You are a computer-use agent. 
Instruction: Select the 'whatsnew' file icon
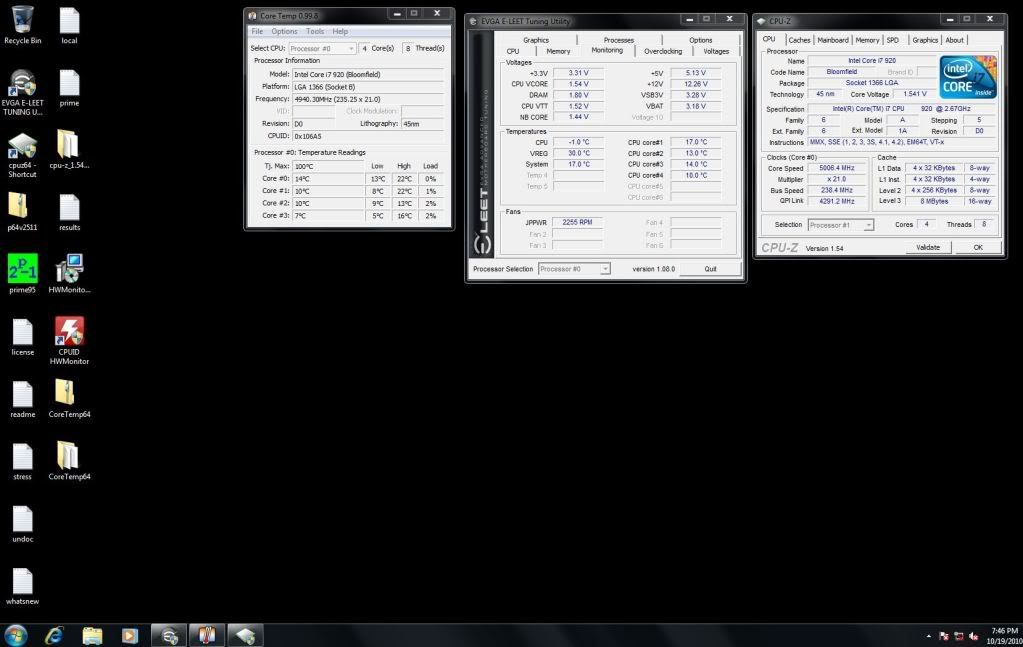point(22,586)
